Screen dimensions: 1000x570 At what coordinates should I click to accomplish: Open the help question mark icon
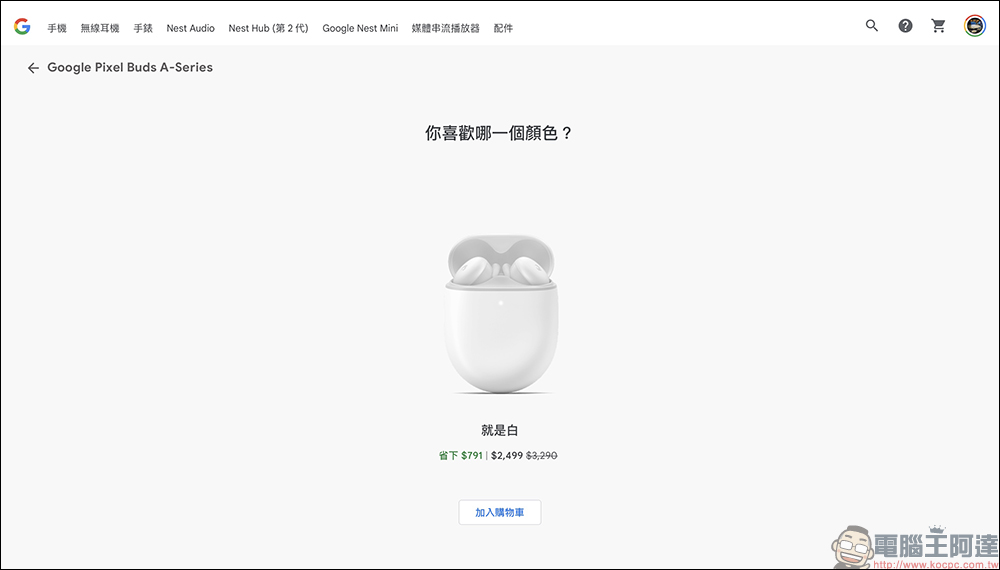tap(905, 26)
